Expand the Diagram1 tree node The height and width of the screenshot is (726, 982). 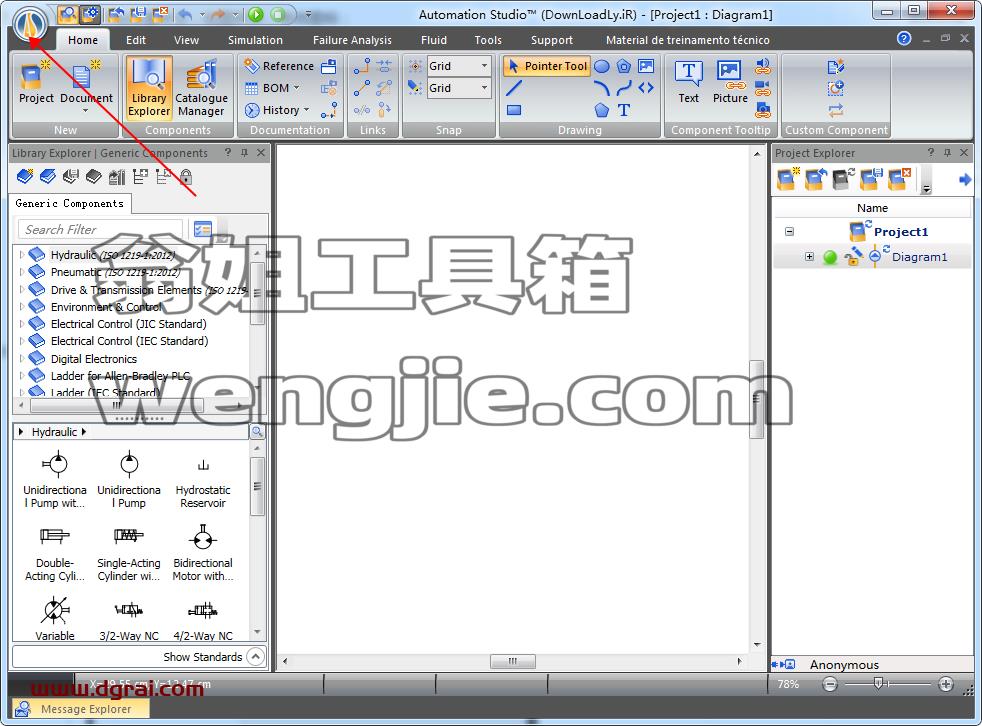(x=809, y=257)
